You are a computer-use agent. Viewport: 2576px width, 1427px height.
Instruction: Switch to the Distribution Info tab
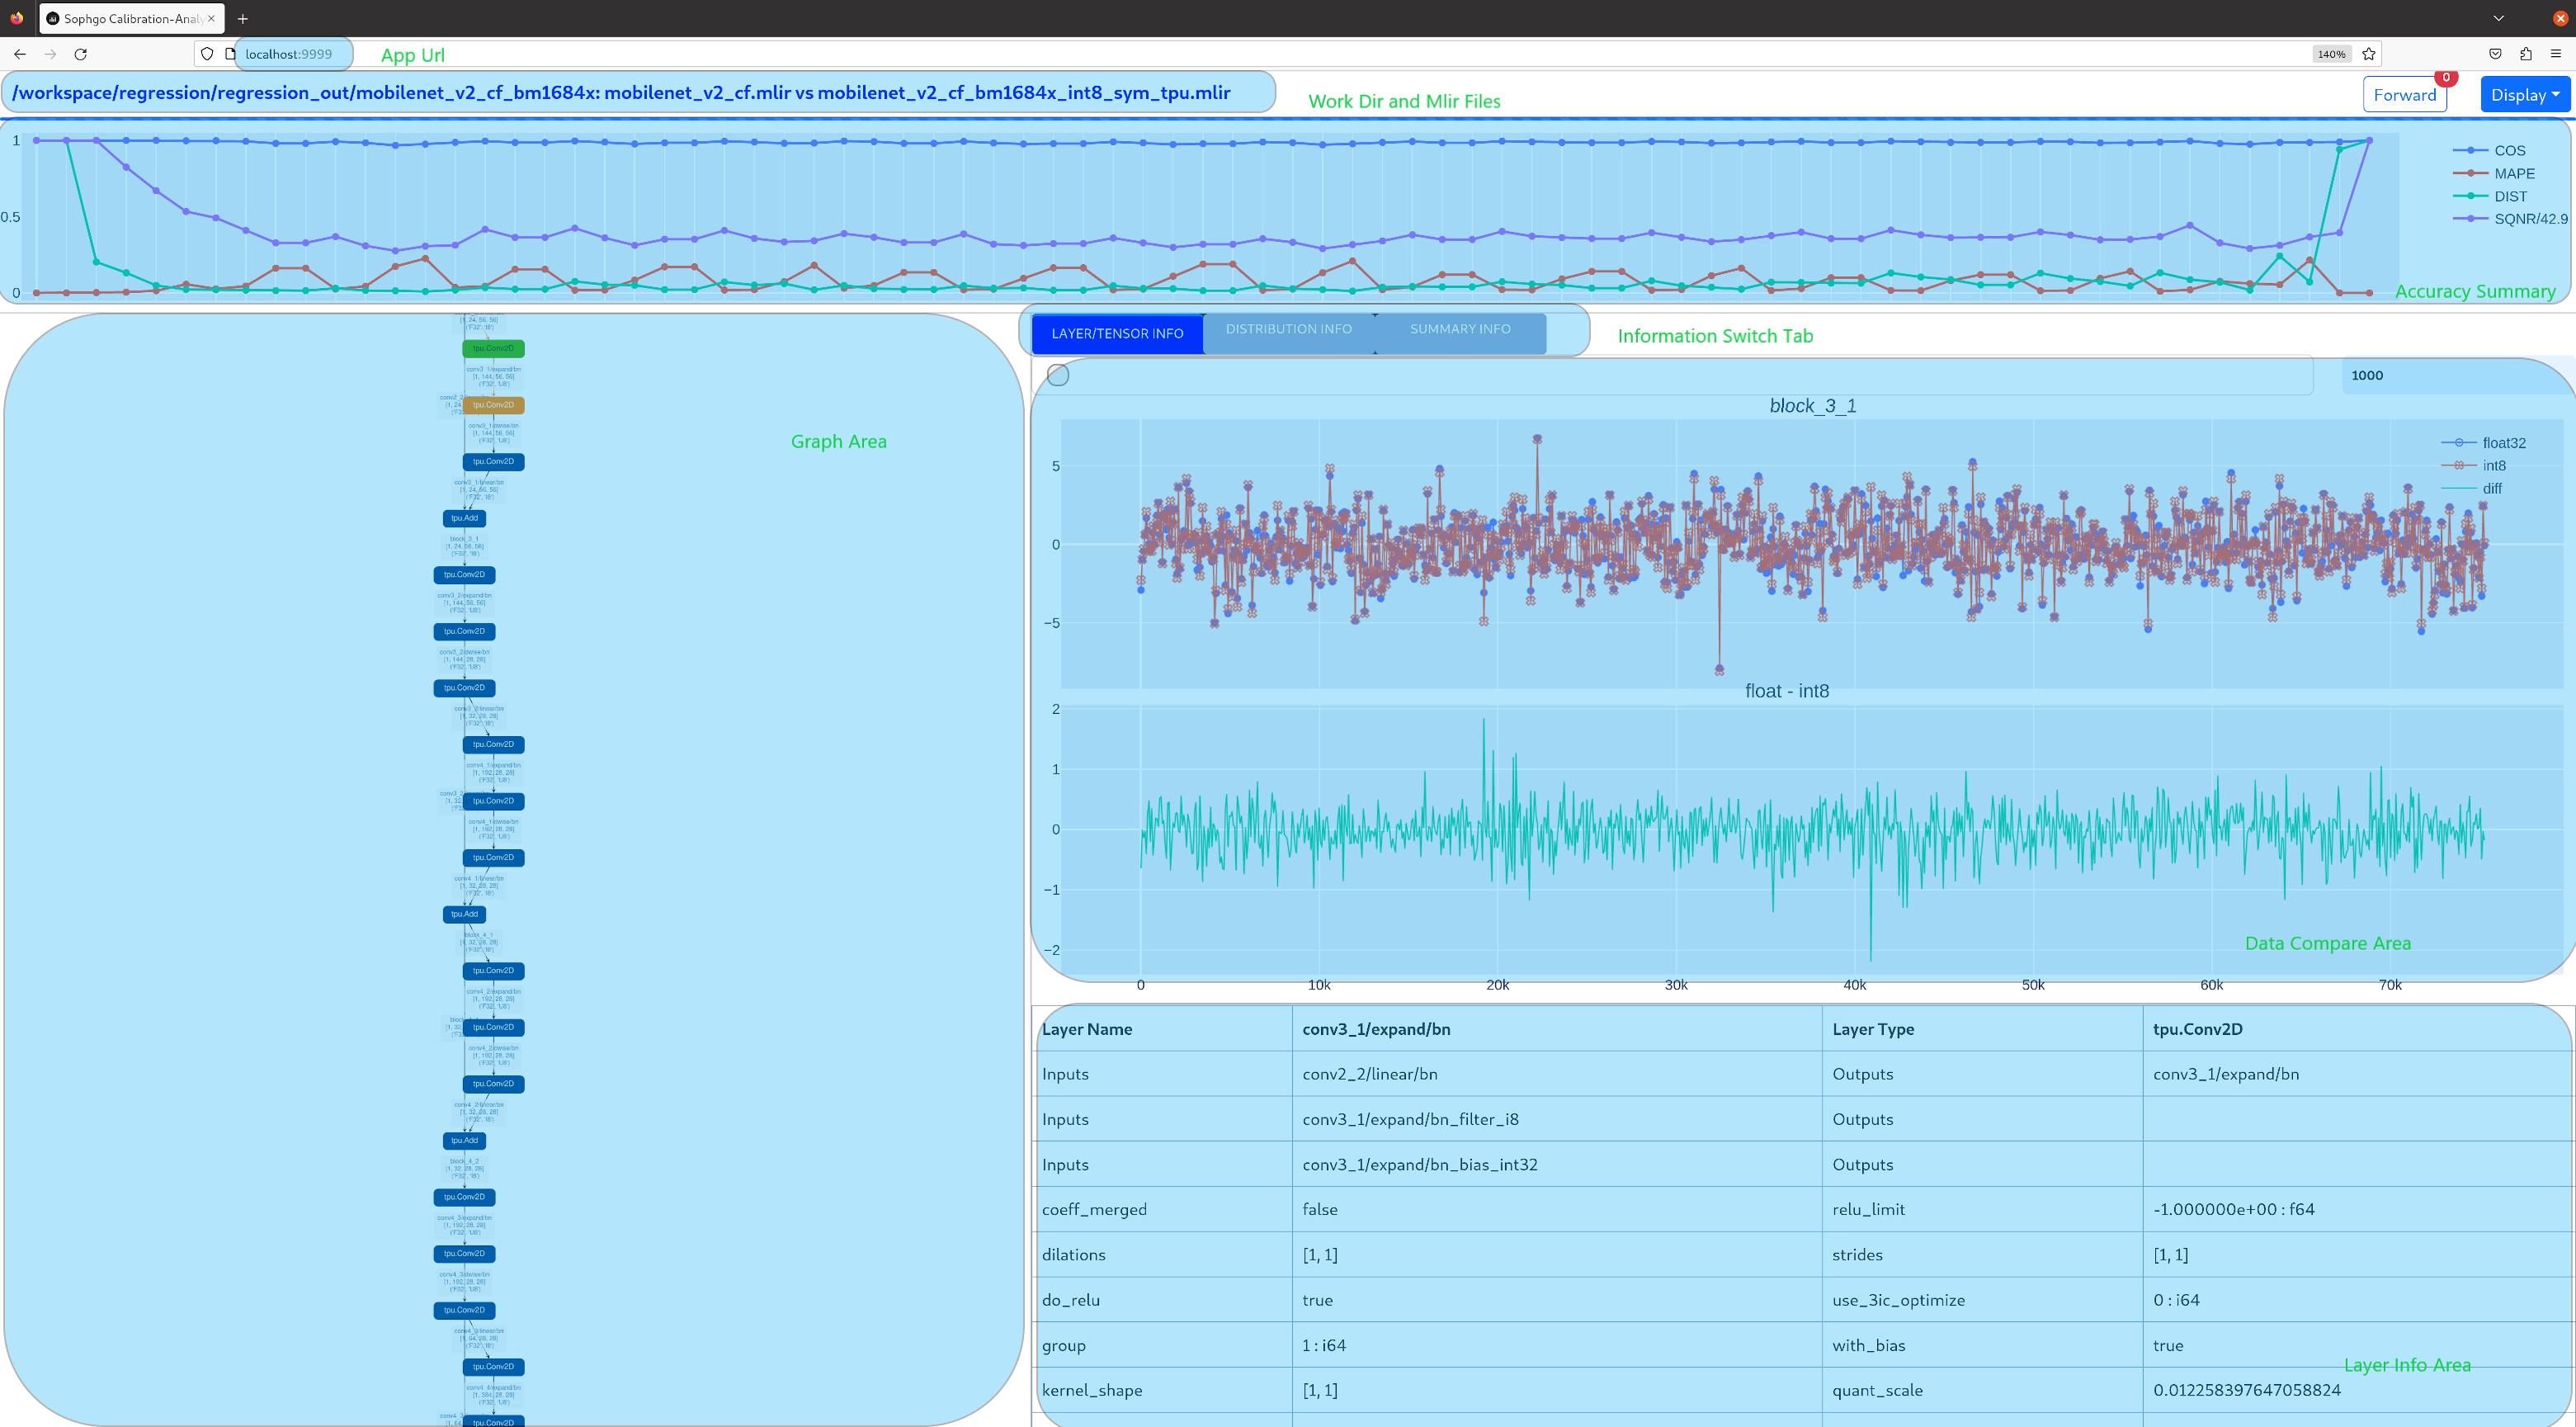pos(1288,329)
